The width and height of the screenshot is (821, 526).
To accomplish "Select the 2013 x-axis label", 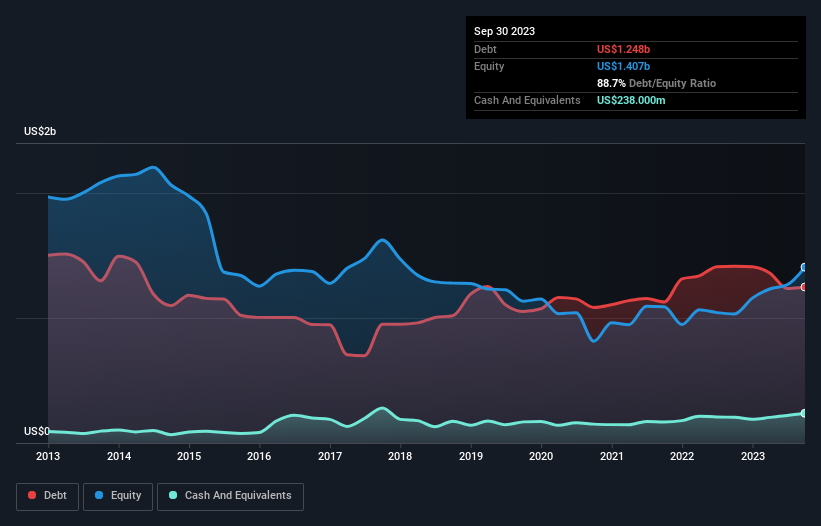I will pyautogui.click(x=48, y=456).
